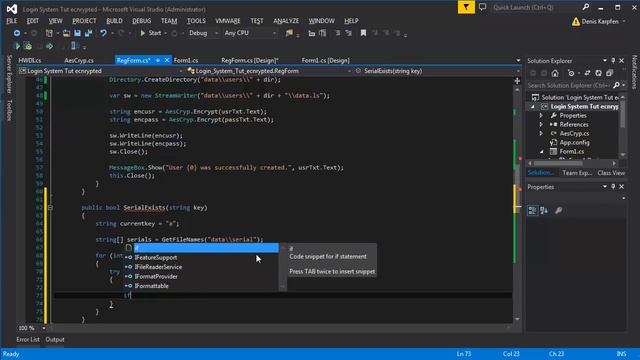Open the SerialExists(string key) member dropdown
Image resolution: width=640 pixels, height=360 pixels.
click(x=437, y=71)
